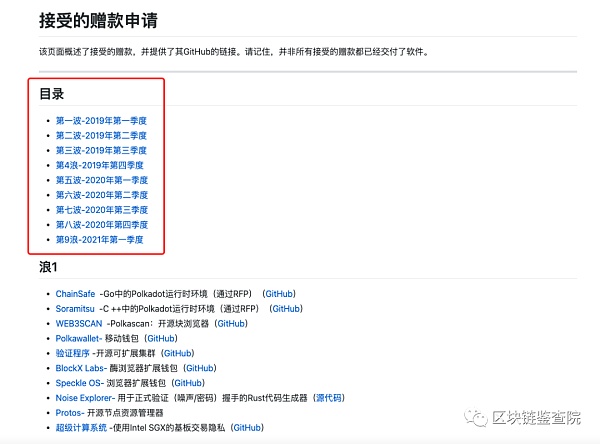Open the Speckle OS link

coord(78,383)
